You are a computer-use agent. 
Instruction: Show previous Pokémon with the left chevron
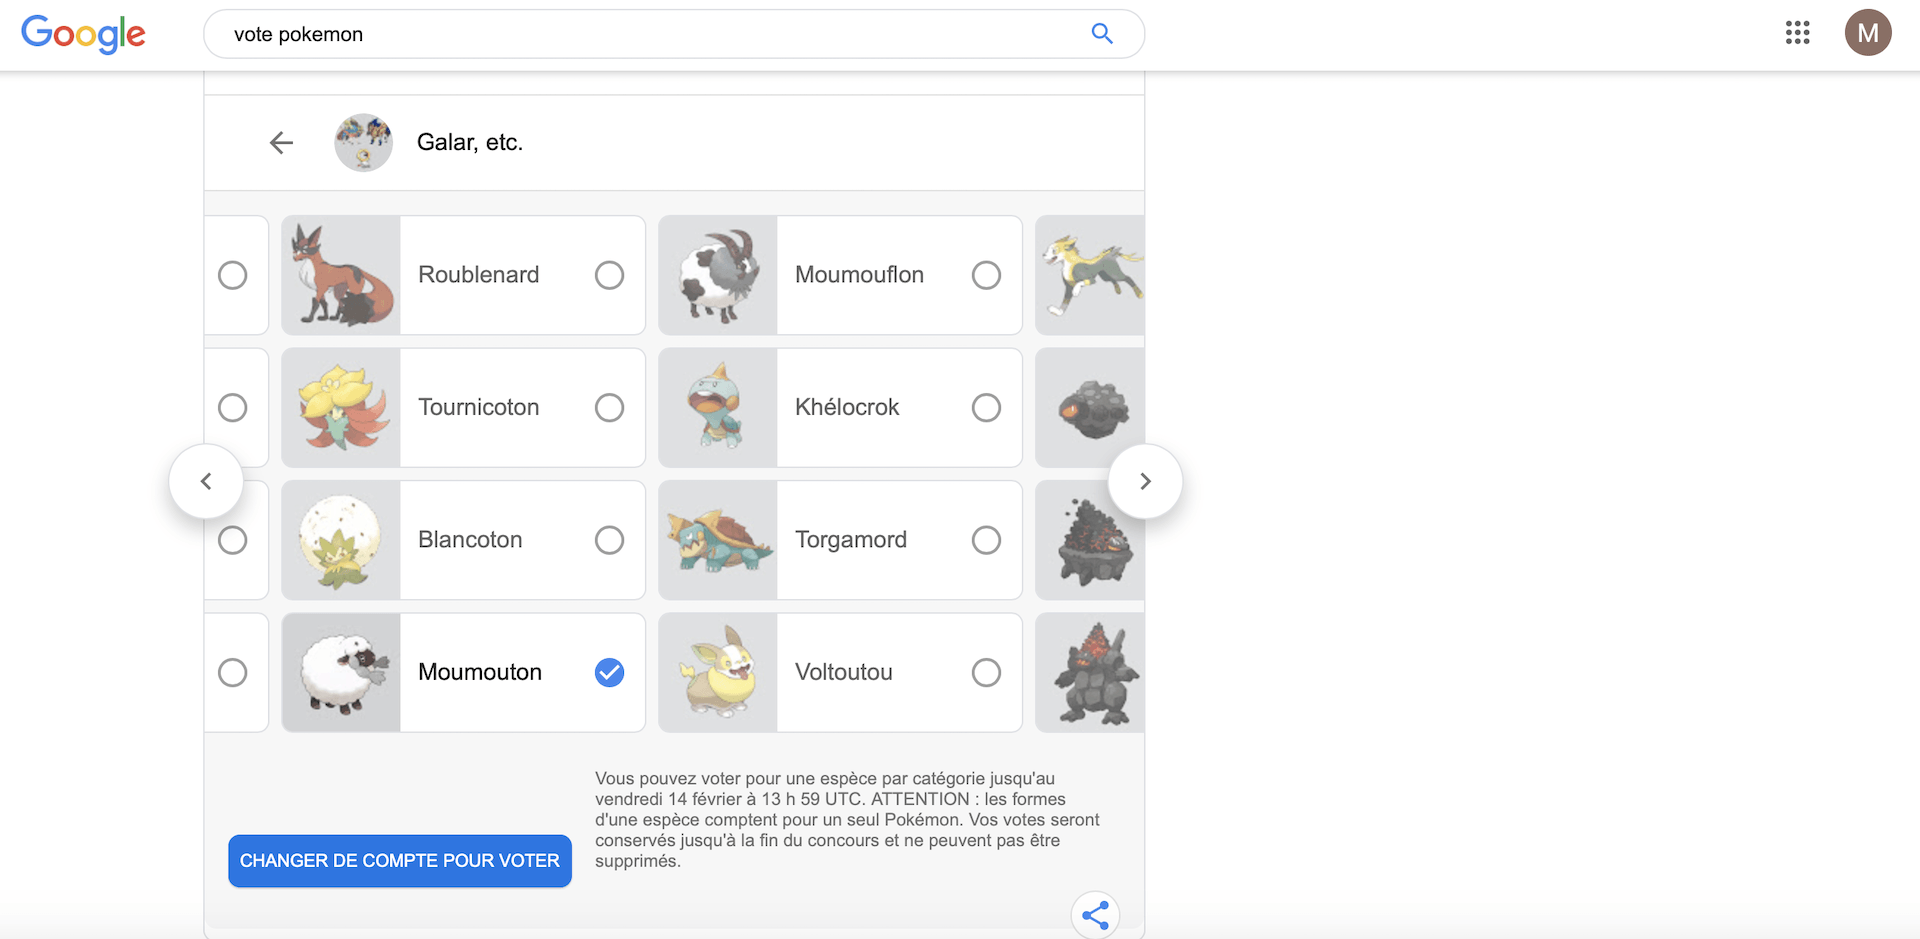tap(206, 481)
